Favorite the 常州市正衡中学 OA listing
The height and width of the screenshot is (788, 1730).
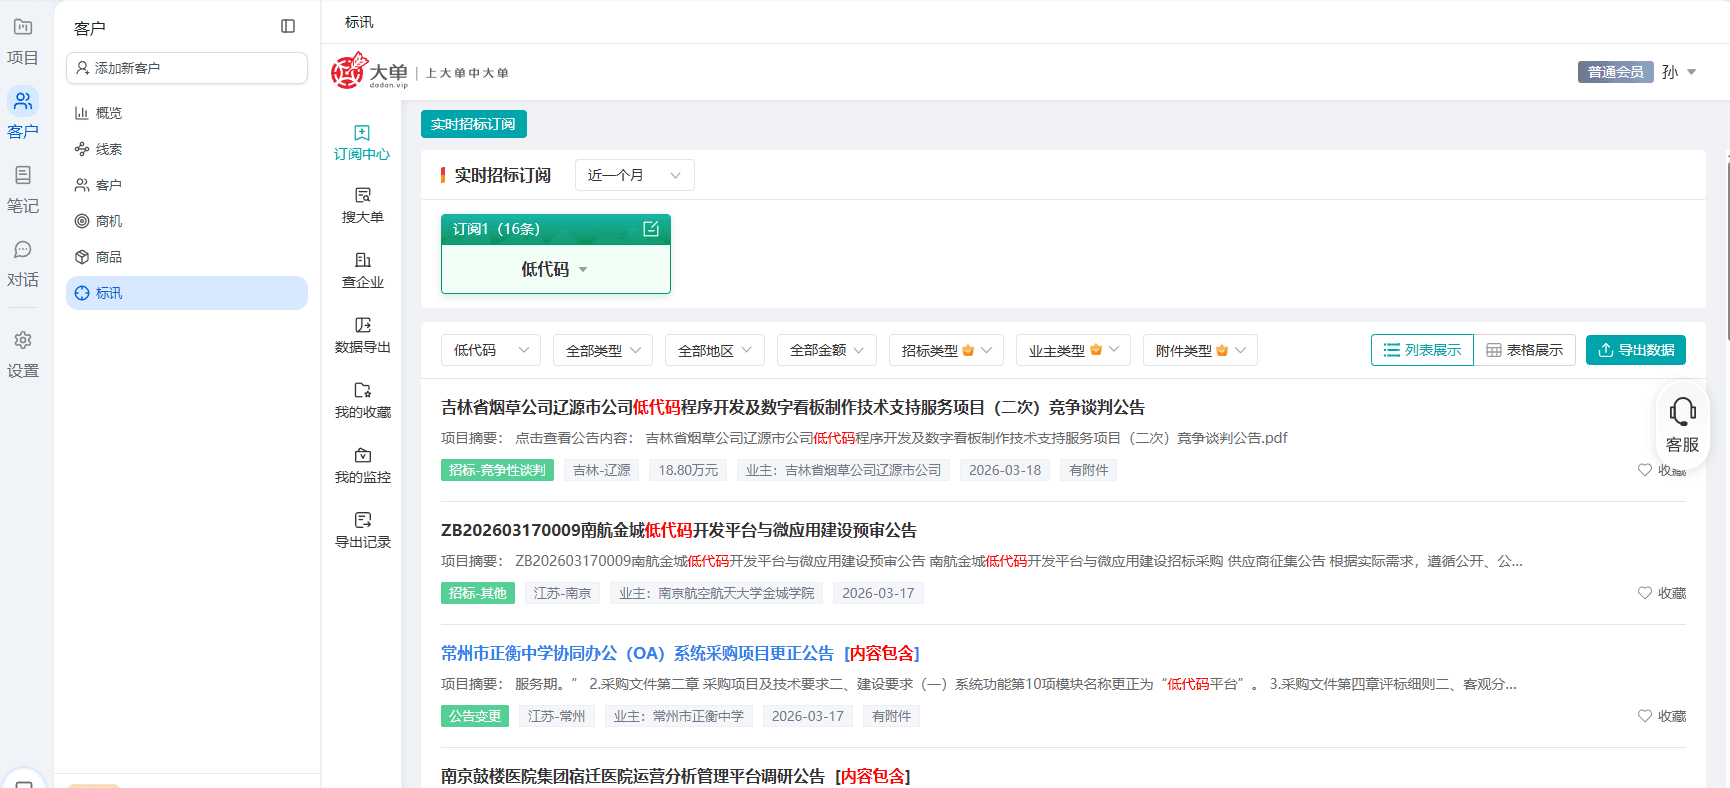point(1661,716)
